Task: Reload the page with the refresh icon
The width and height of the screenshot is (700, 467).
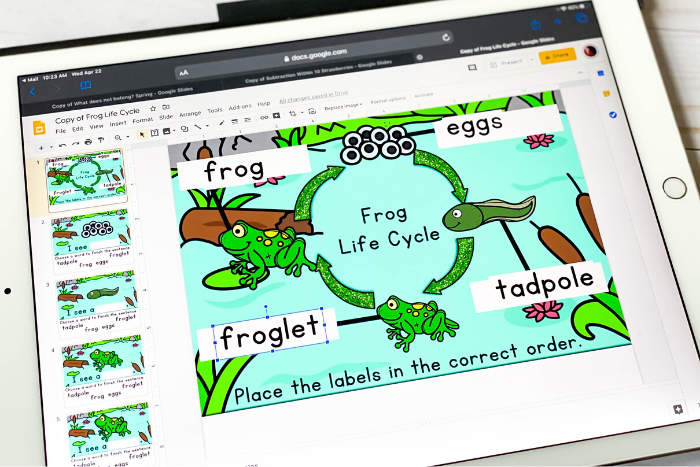Action: [x=447, y=39]
